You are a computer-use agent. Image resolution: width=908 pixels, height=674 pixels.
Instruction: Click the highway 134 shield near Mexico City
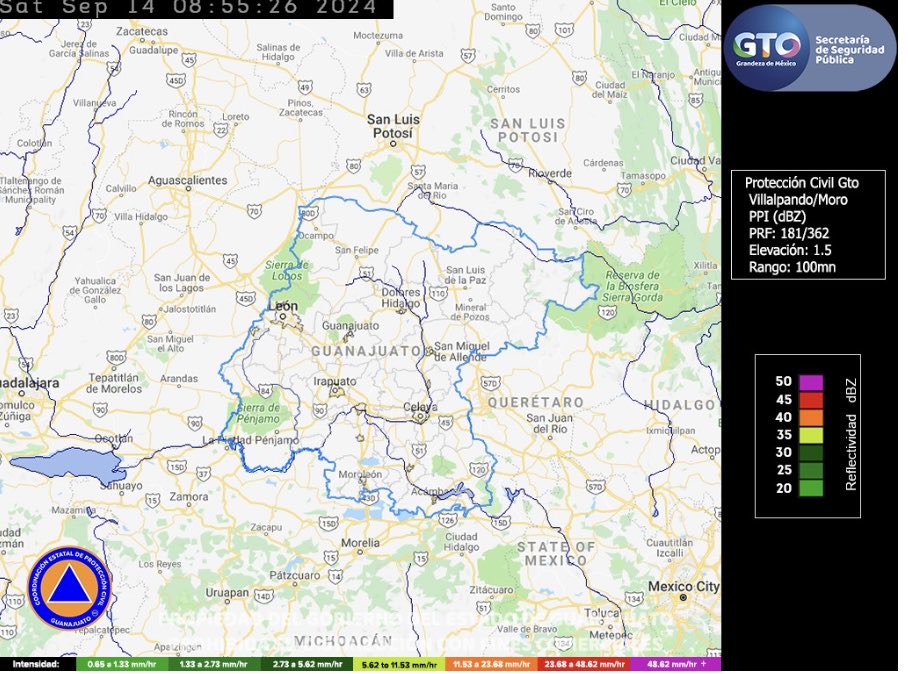634,599
